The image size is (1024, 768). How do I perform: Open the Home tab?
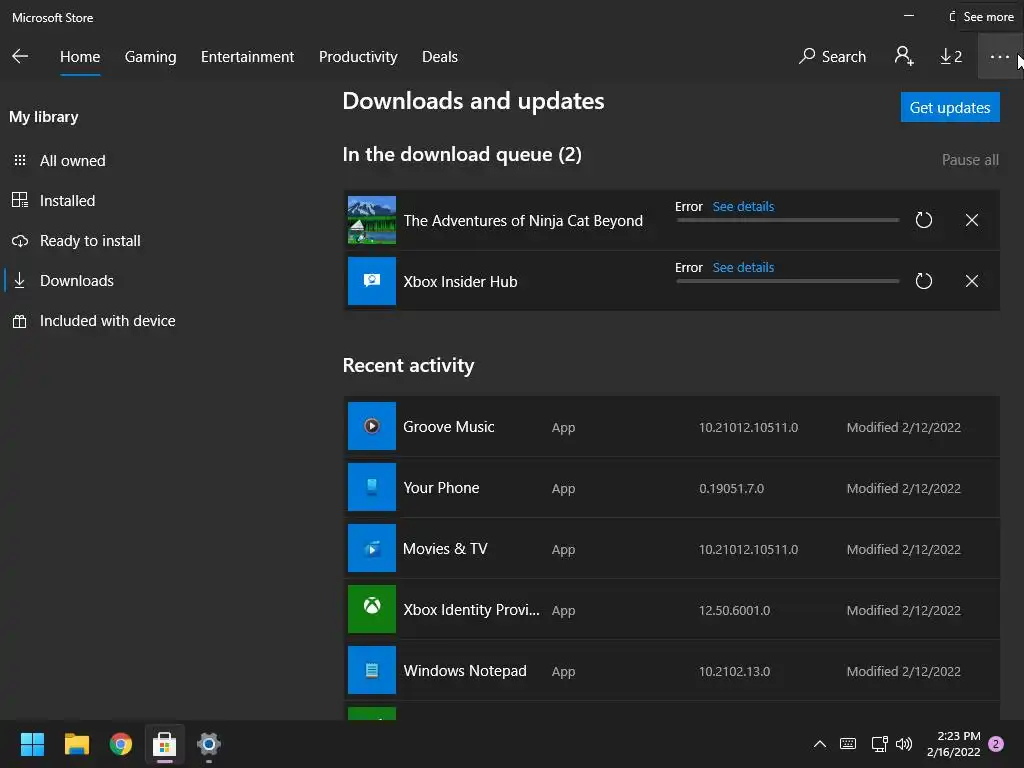pyautogui.click(x=80, y=57)
